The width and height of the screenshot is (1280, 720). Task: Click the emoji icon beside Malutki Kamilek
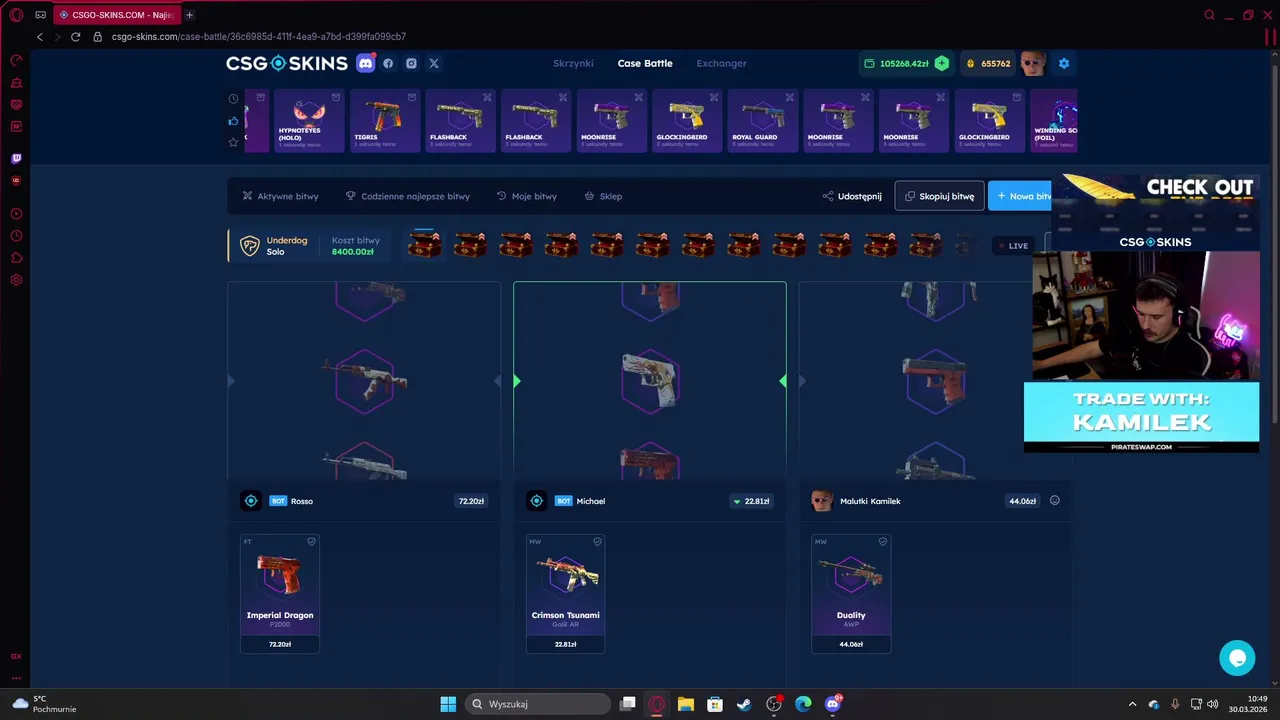pos(1055,501)
